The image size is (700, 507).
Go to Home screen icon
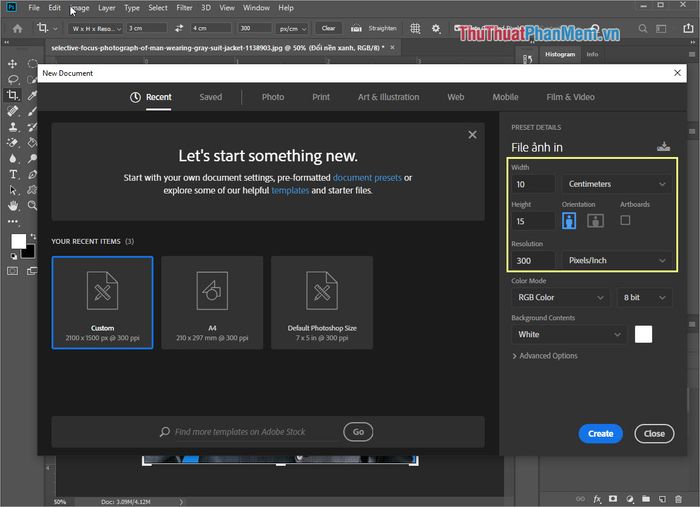(17, 29)
